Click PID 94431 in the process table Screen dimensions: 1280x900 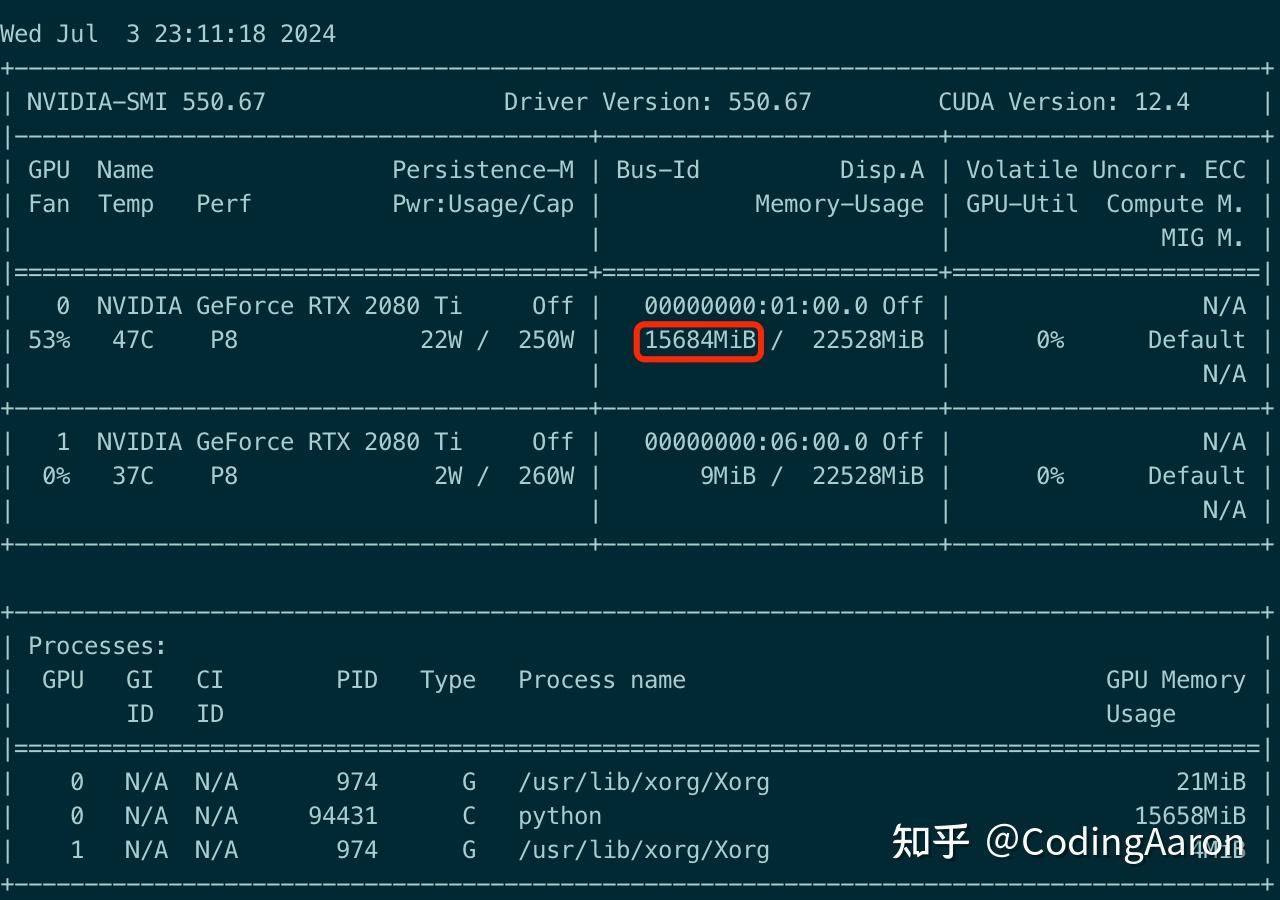pyautogui.click(x=343, y=816)
